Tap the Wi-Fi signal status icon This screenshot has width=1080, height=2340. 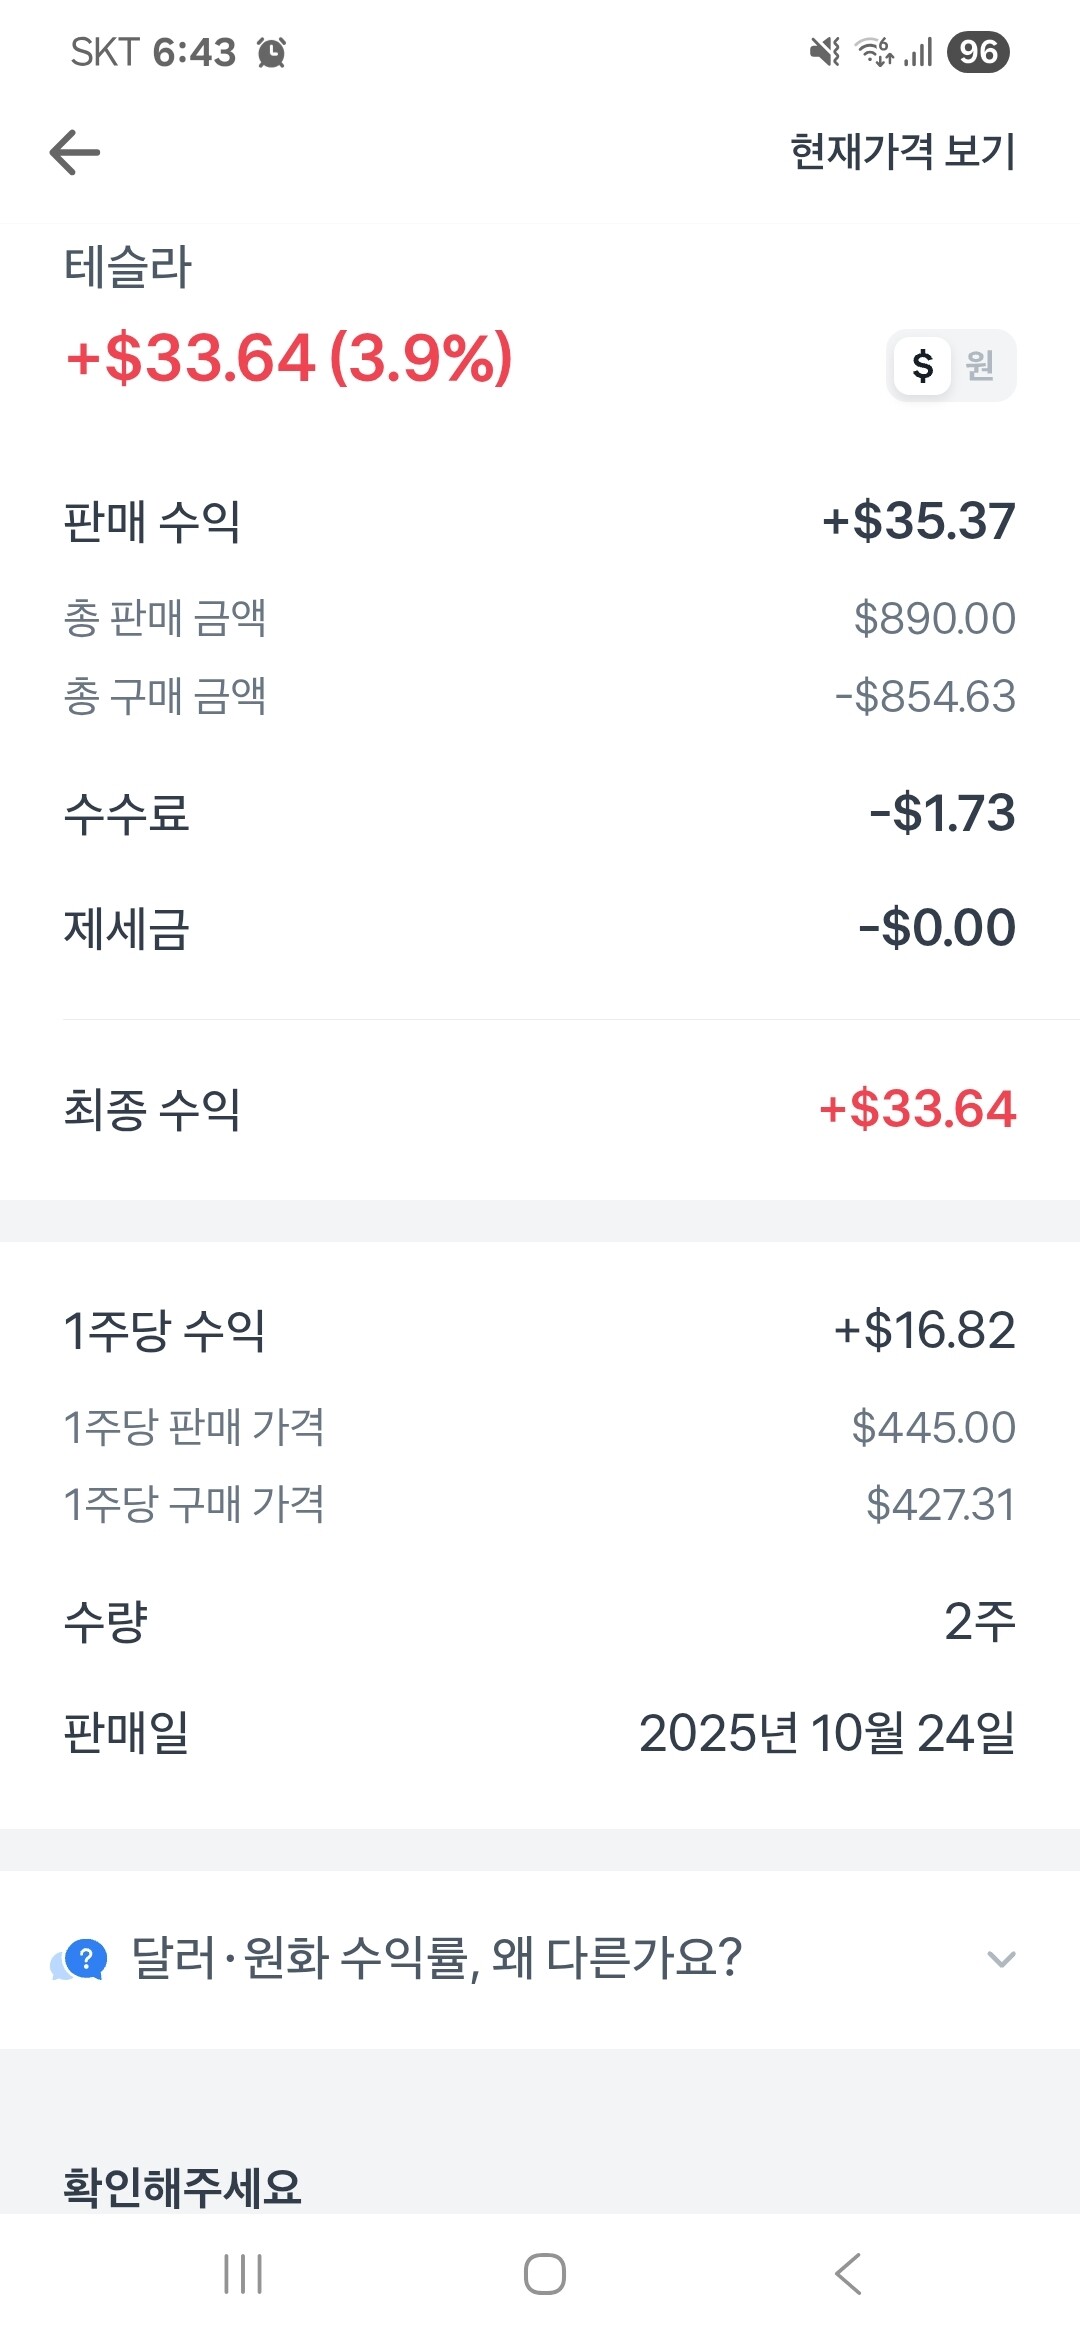pos(875,51)
